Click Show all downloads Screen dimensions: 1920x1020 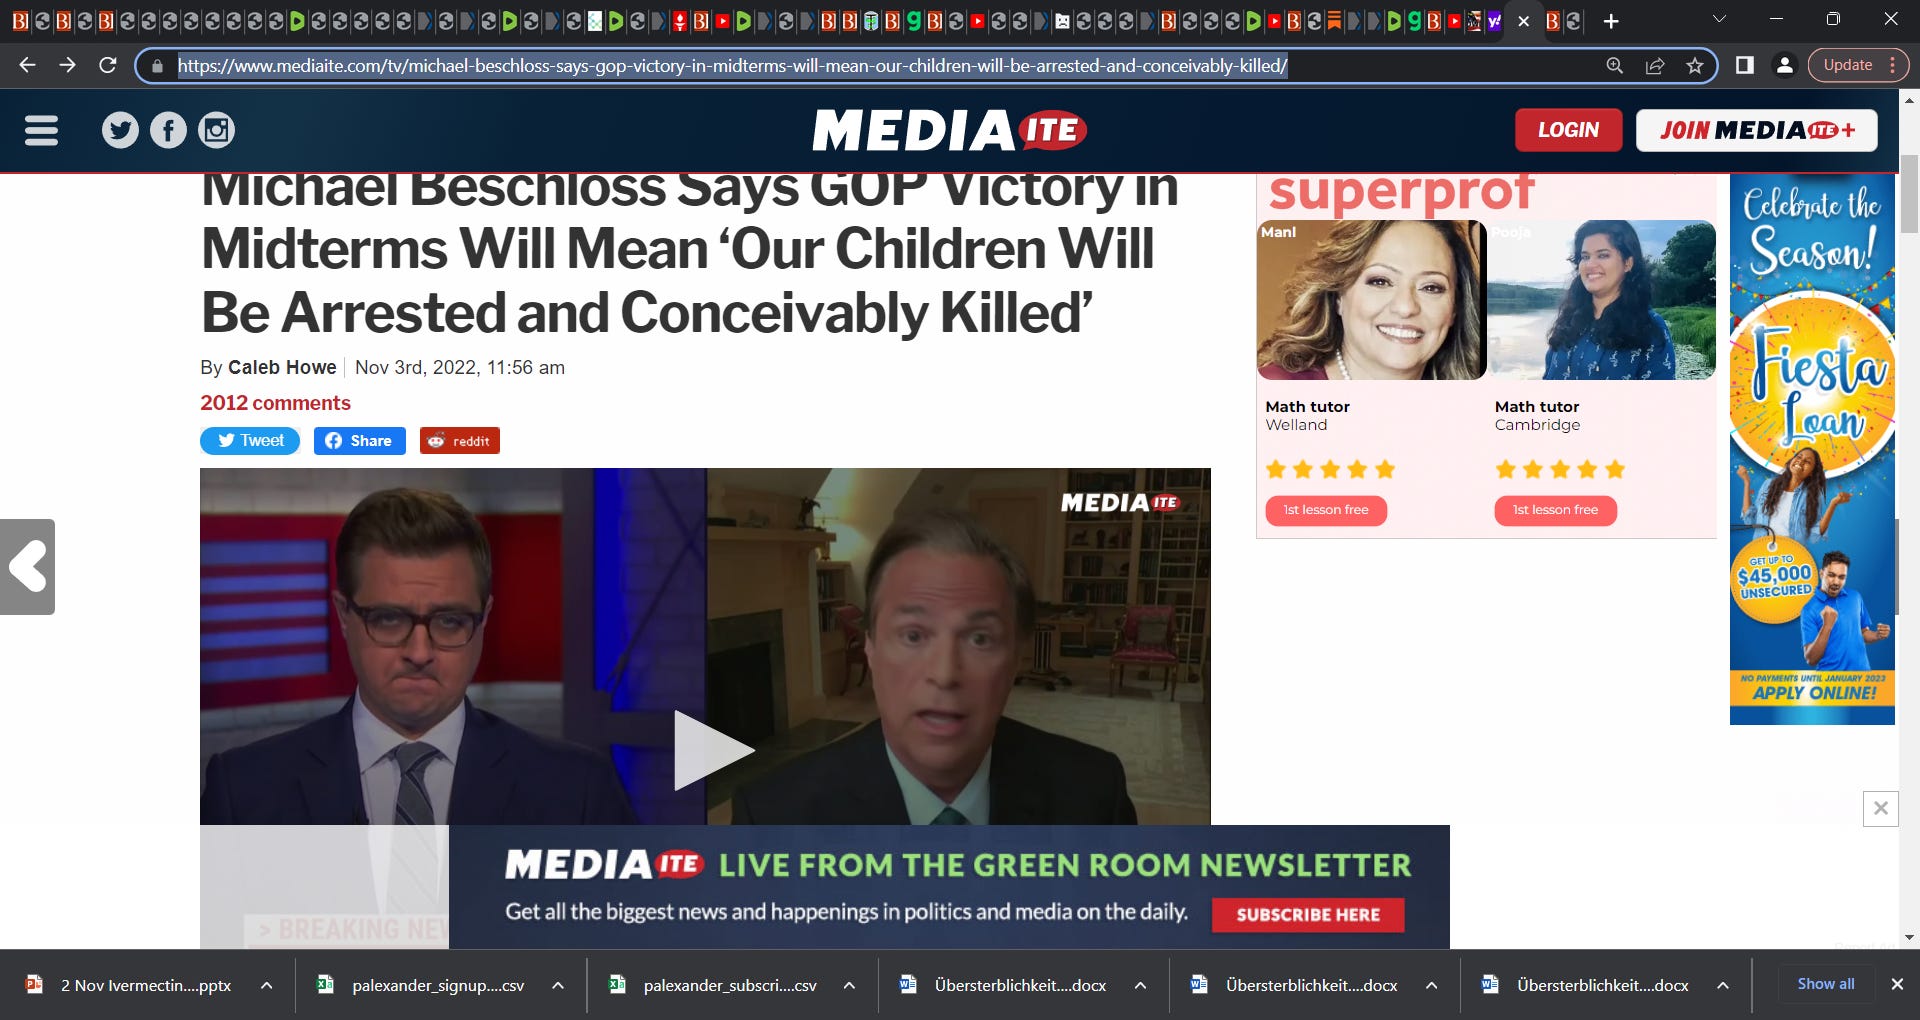point(1826,984)
